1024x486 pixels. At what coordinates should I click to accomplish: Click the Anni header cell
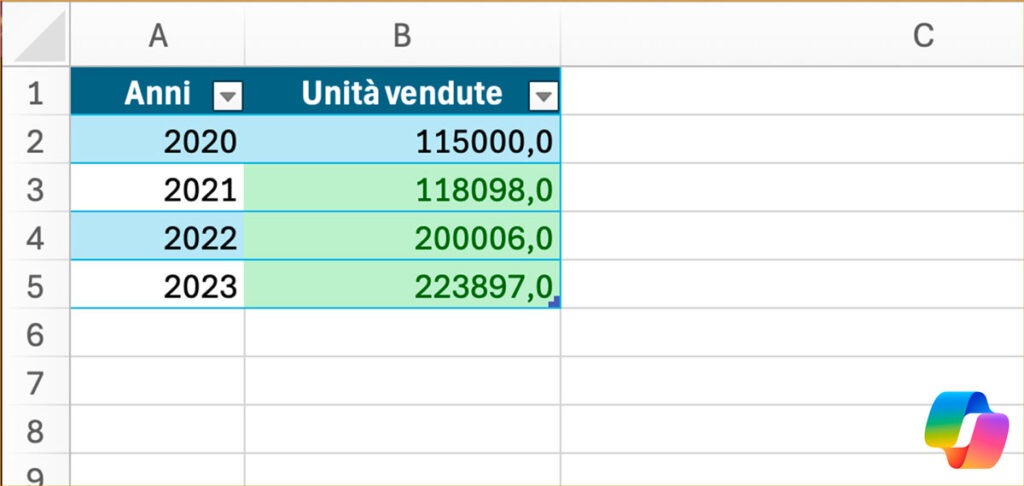pyautogui.click(x=157, y=91)
